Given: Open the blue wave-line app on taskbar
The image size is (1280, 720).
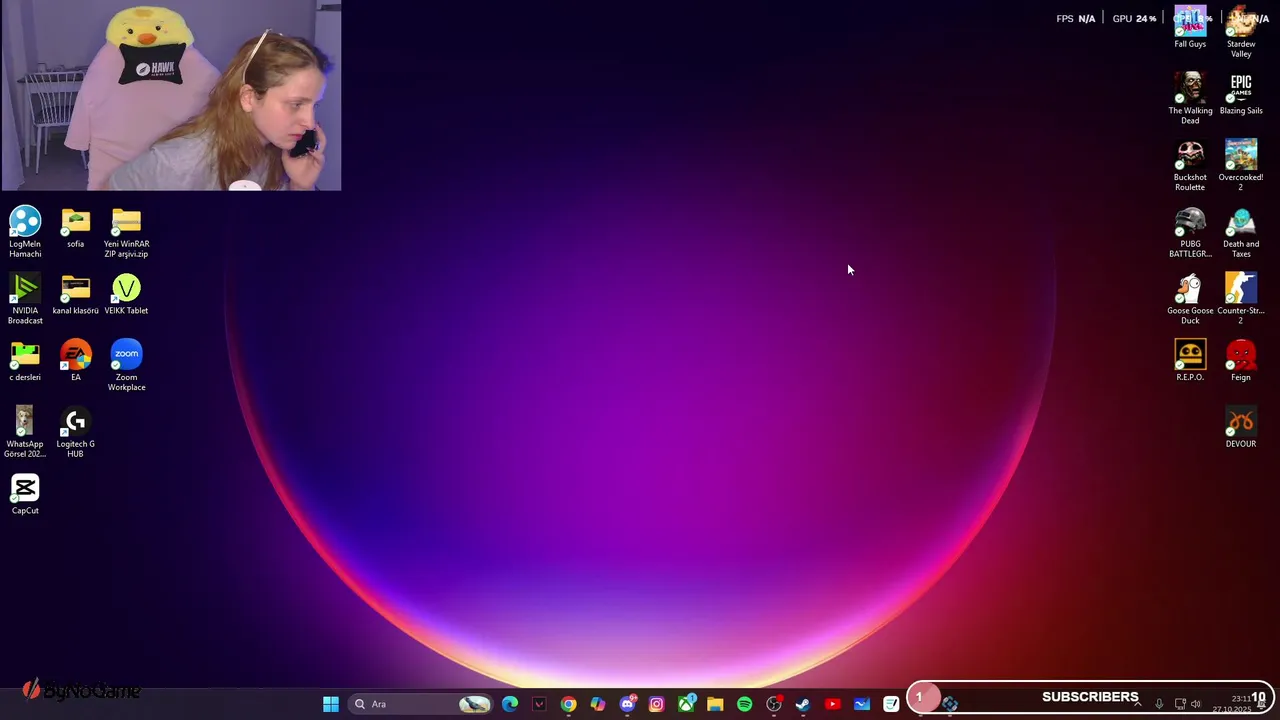Looking at the screenshot, I should pos(862,704).
